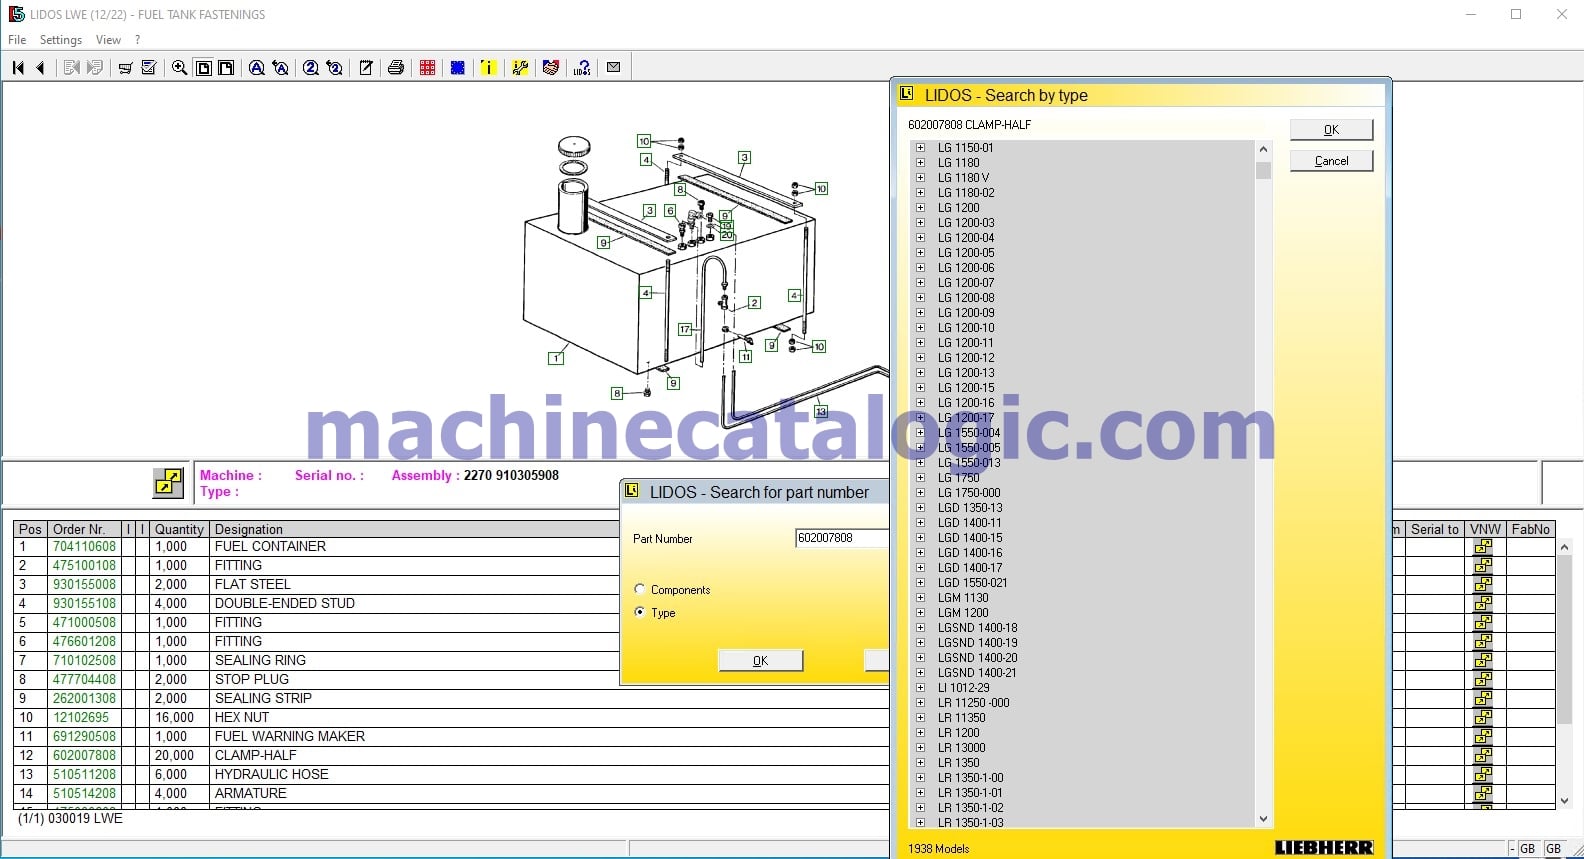Select the Type radio button
Screen dimensions: 1584x859
point(640,612)
